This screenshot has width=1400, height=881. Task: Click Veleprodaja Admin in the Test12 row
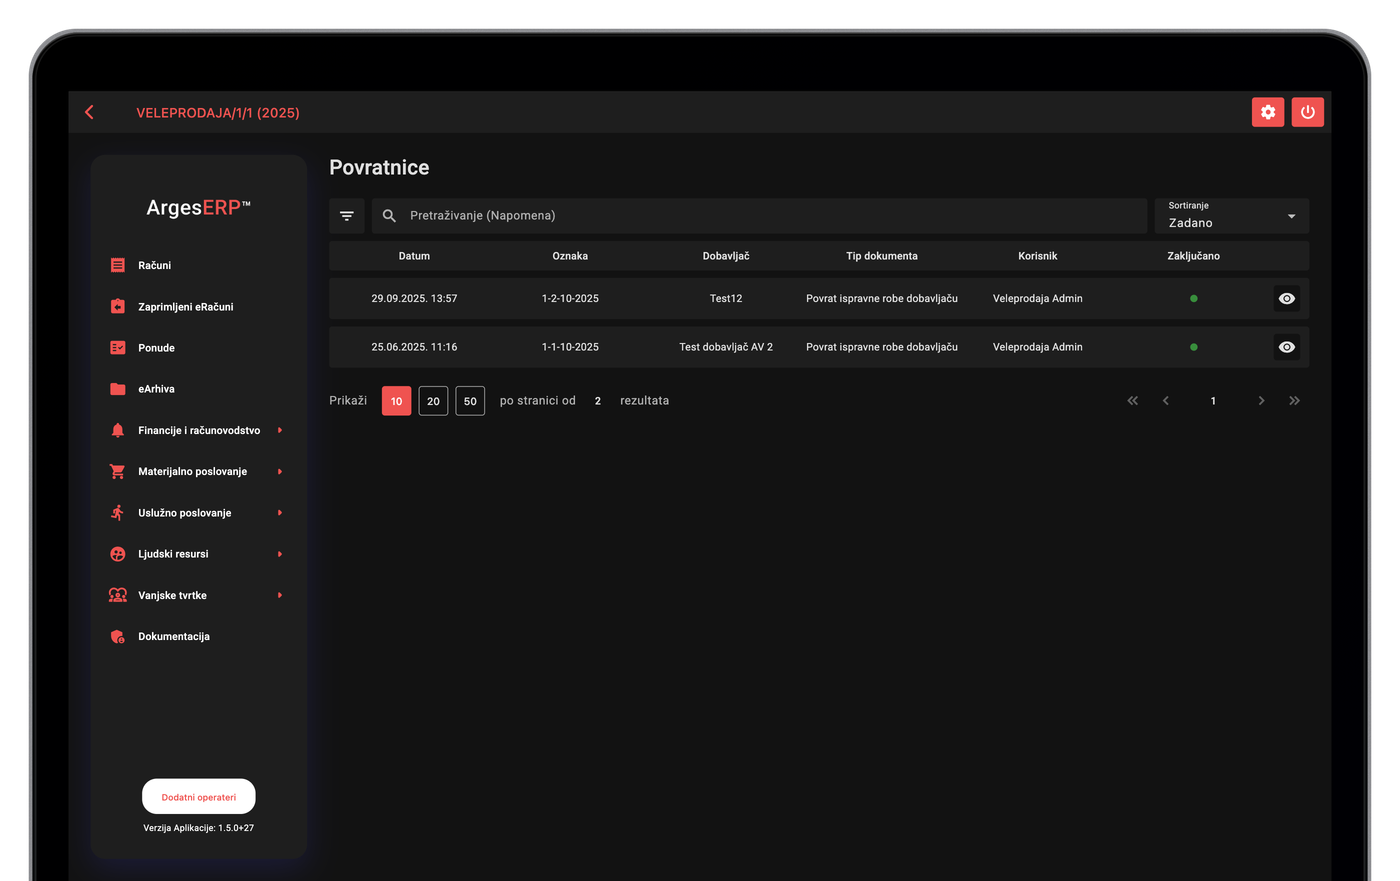(1038, 299)
